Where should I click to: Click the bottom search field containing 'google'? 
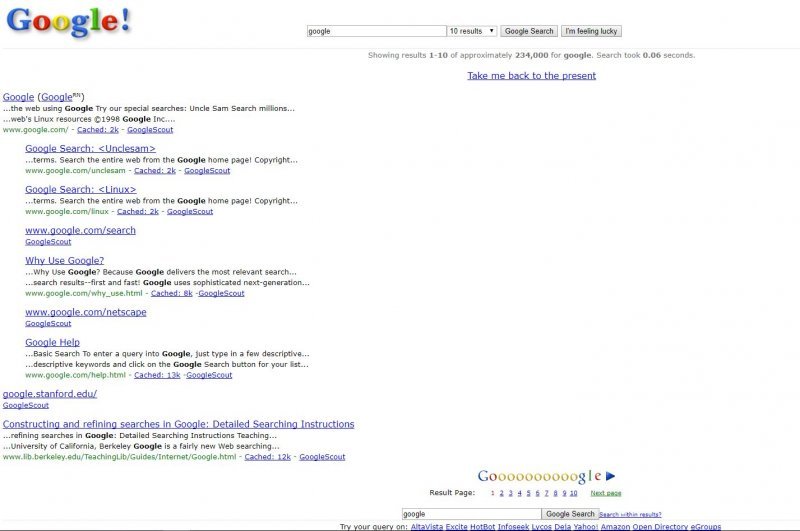(x=471, y=514)
